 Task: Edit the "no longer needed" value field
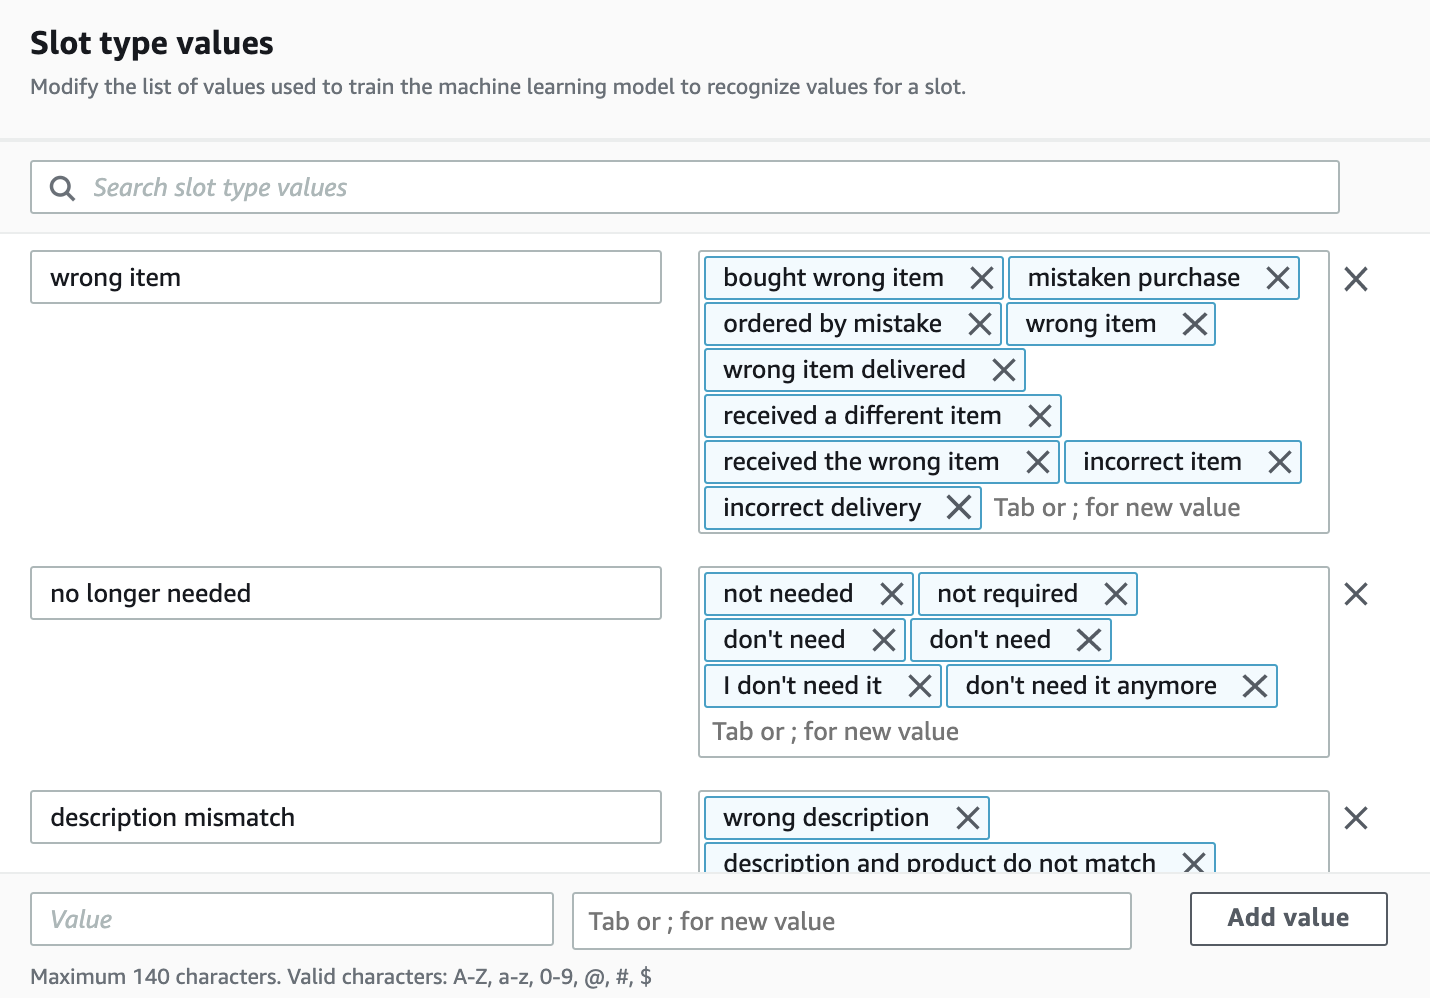point(345,594)
